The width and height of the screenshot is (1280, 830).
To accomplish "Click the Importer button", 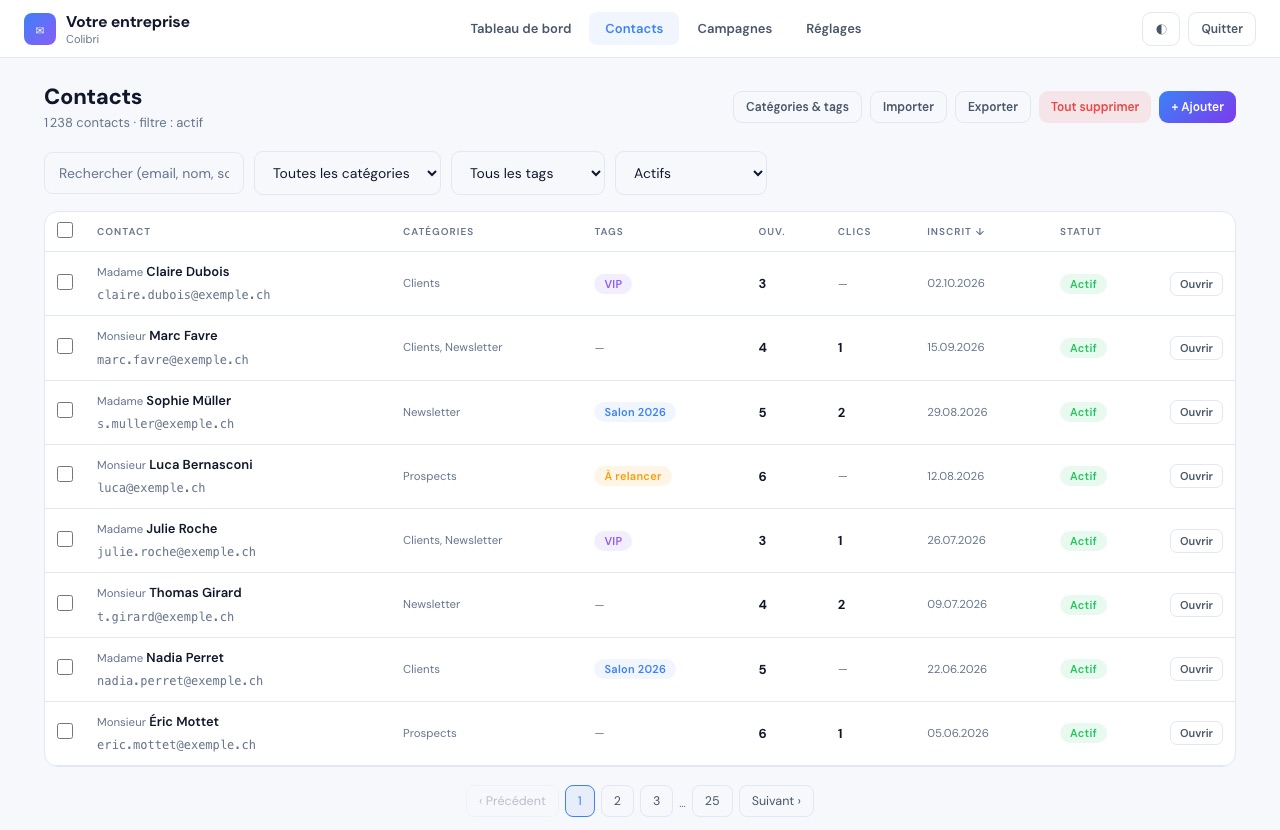I will (x=908, y=107).
